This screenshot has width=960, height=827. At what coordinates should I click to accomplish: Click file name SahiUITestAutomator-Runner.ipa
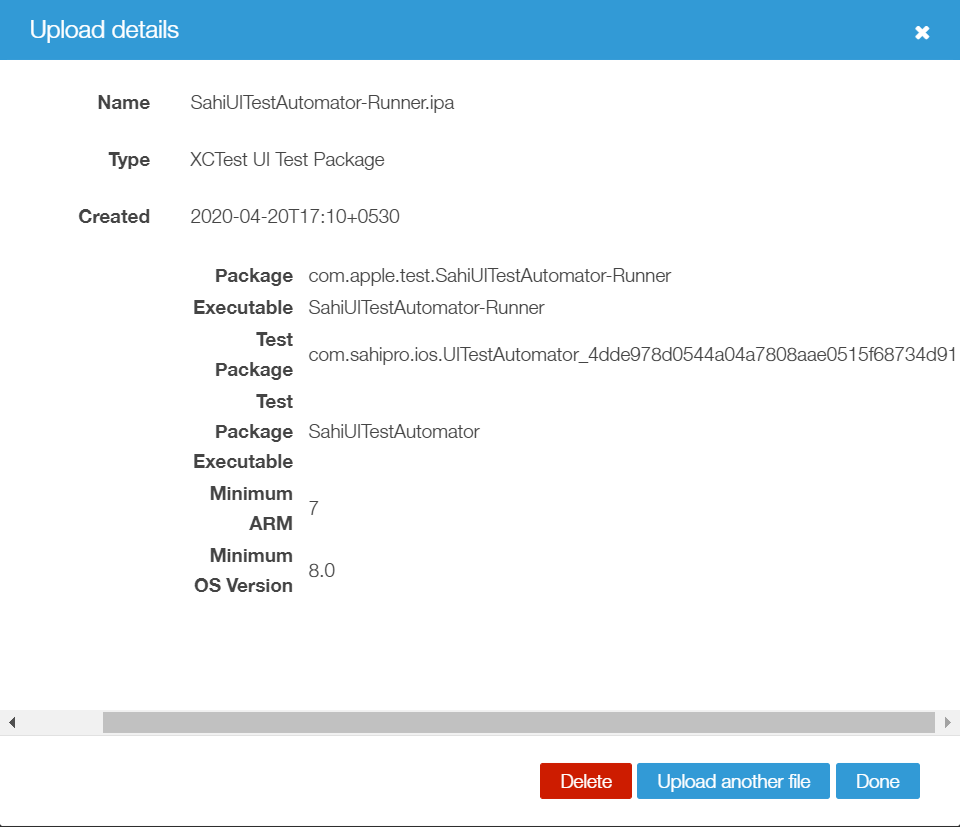pos(322,103)
